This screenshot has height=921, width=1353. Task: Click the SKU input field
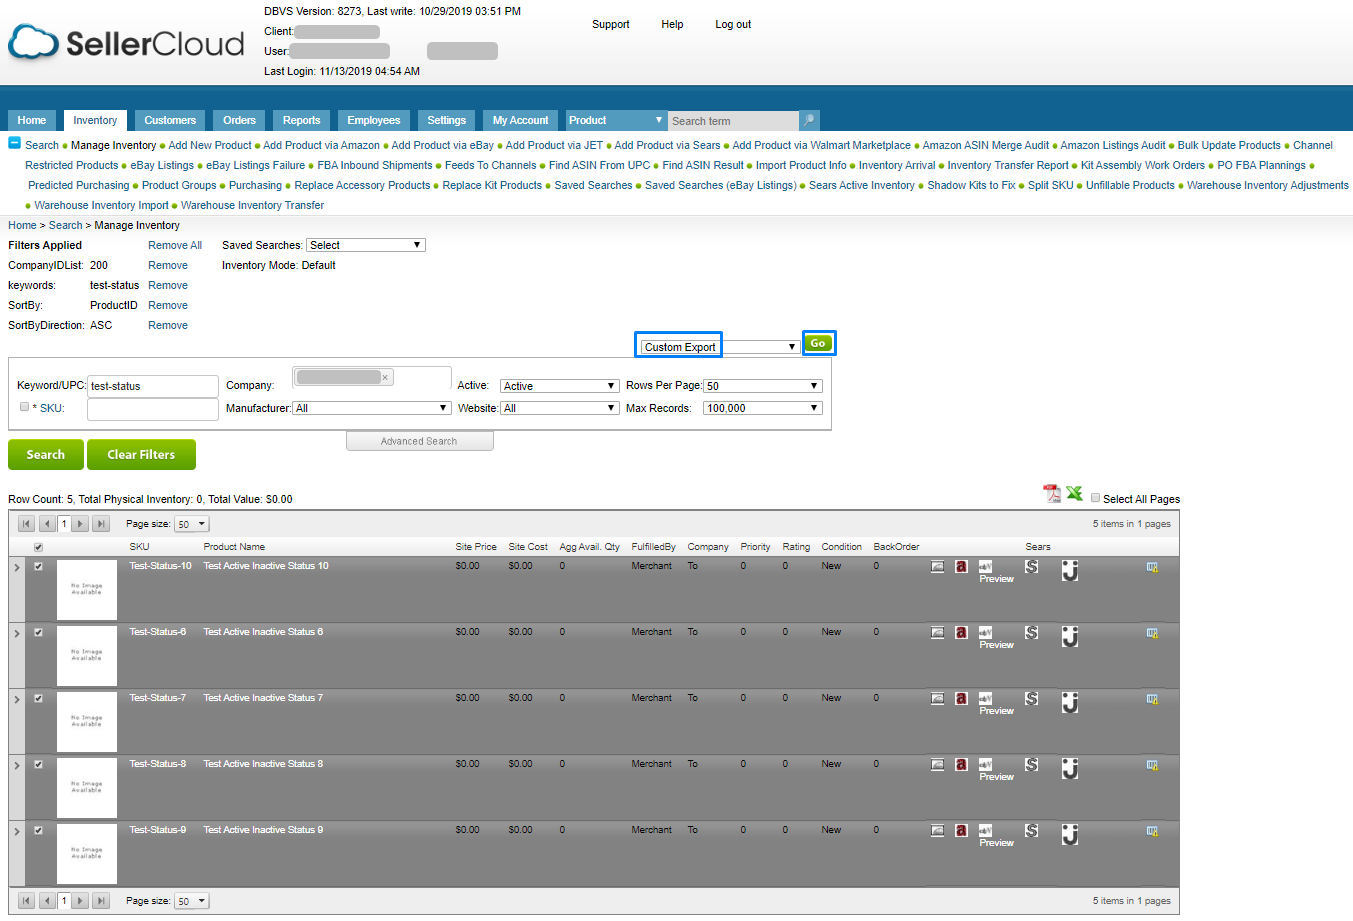153,409
